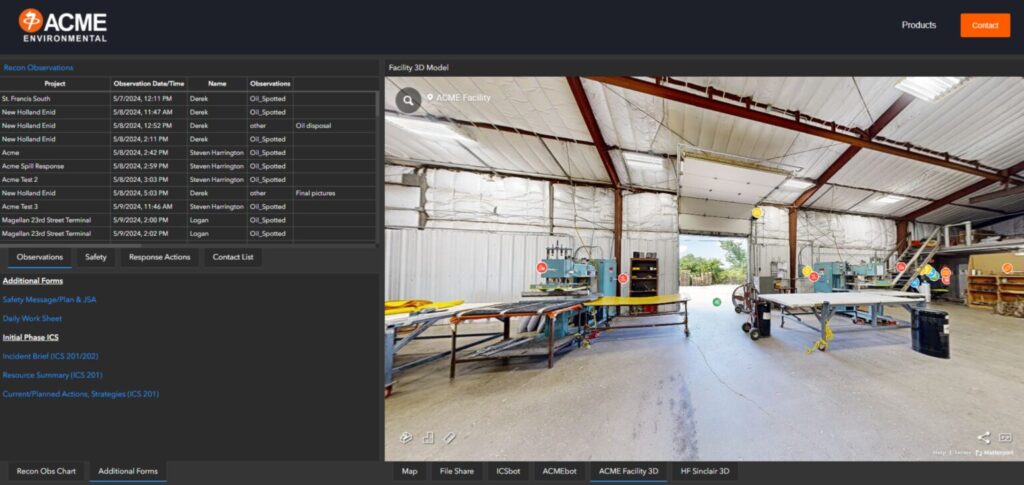
Task: Click the orange Contact button
Action: pyautogui.click(x=985, y=25)
